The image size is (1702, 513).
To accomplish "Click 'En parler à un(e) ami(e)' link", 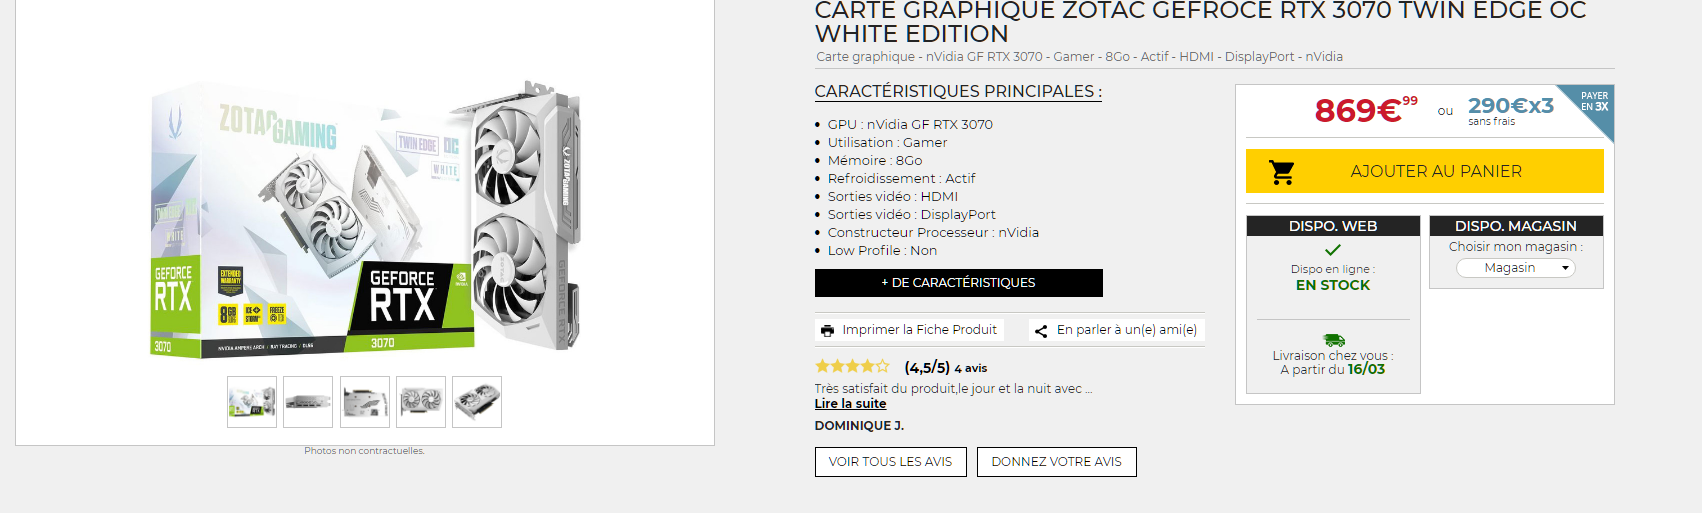I will point(1126,330).
